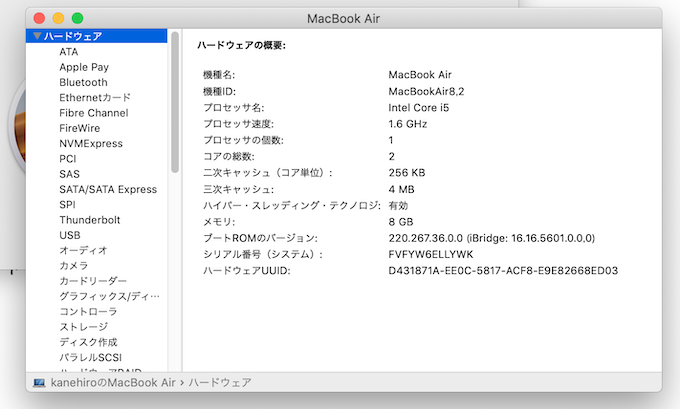Image resolution: width=680 pixels, height=409 pixels.
Task: Open オーディオ section
Action: point(83,250)
